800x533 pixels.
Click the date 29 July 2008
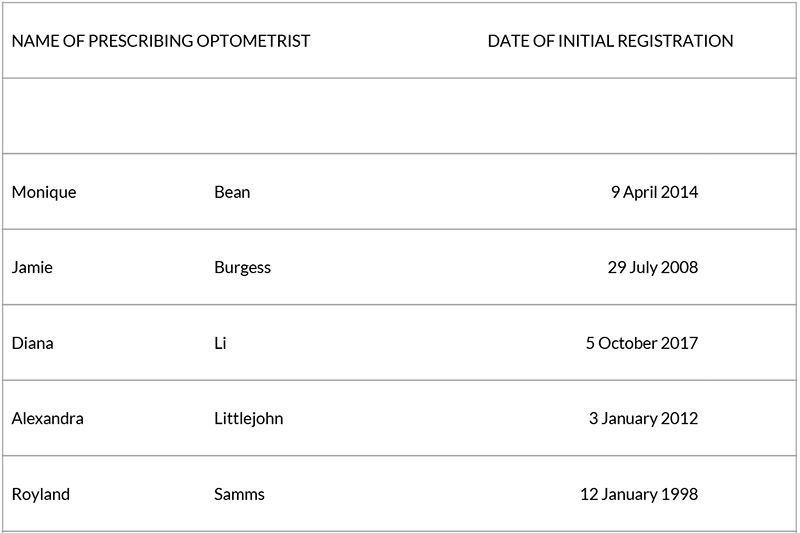(x=652, y=268)
